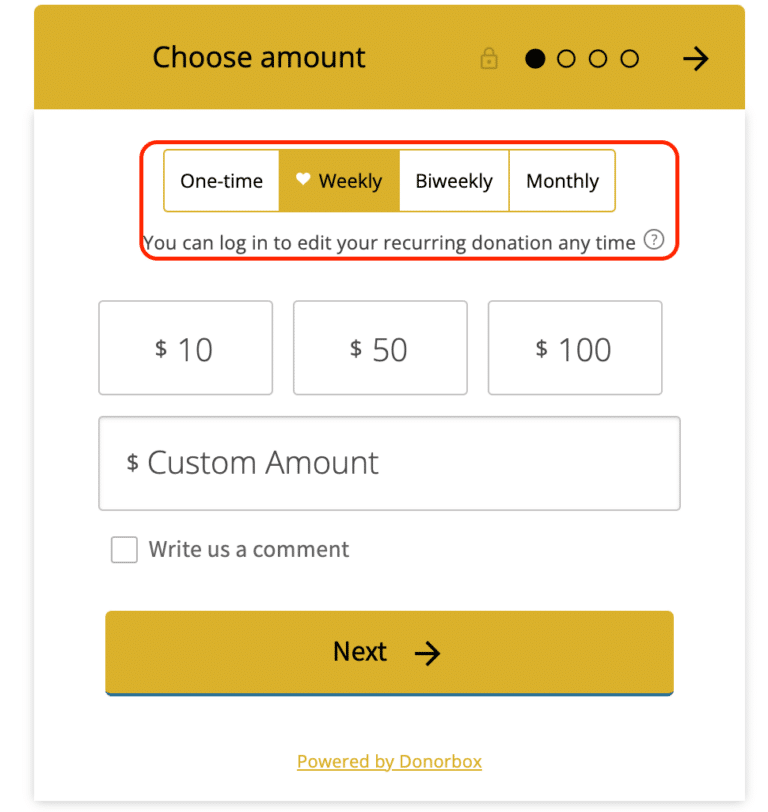
Task: Jump to the second step dot
Action: point(566,59)
